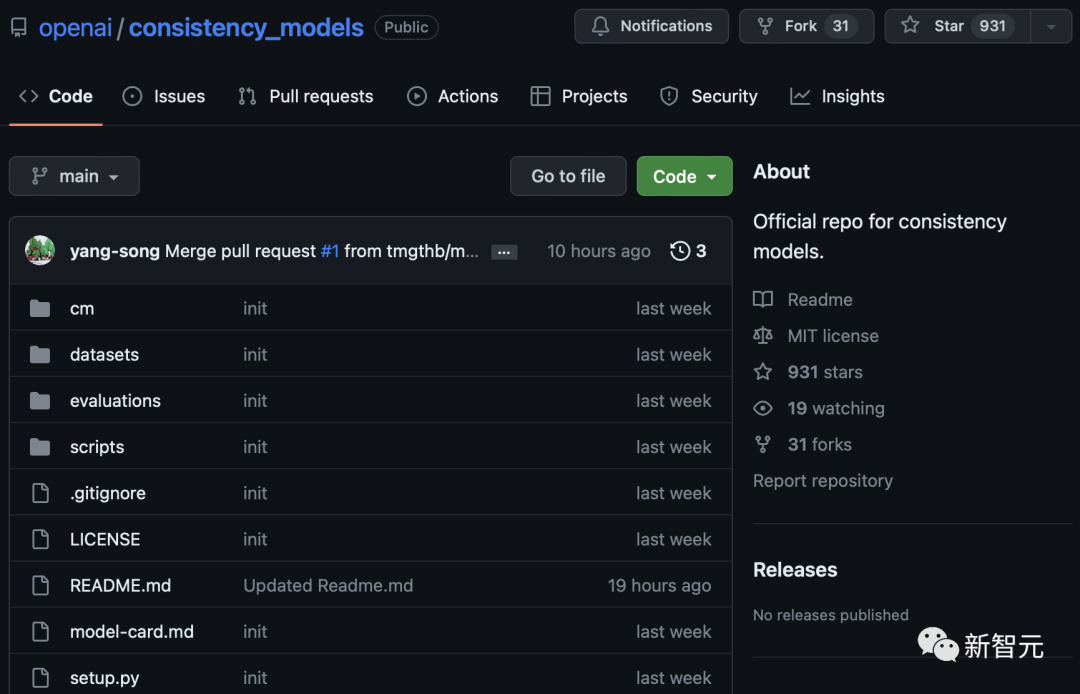The width and height of the screenshot is (1080, 694).
Task: Click the README.md file icon
Action: (x=40, y=586)
